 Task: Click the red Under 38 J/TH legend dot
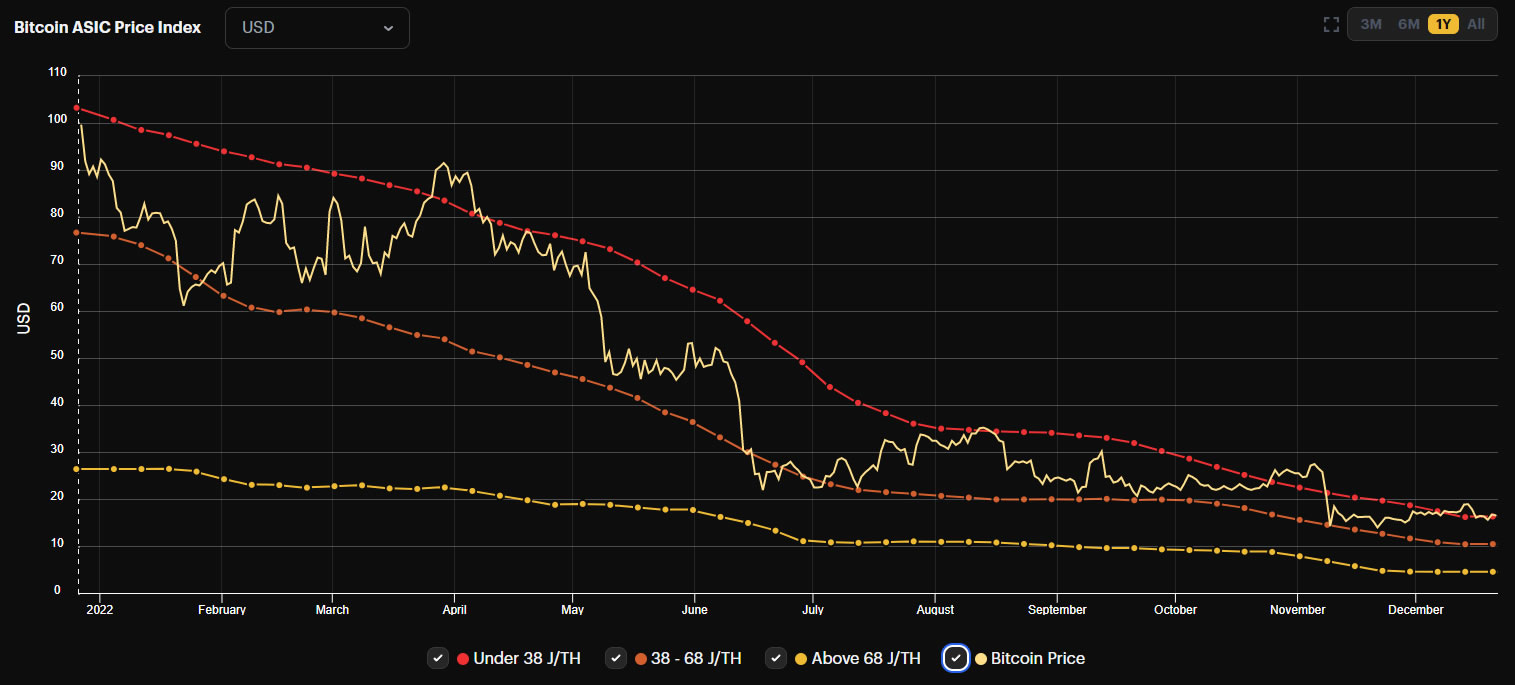point(463,658)
